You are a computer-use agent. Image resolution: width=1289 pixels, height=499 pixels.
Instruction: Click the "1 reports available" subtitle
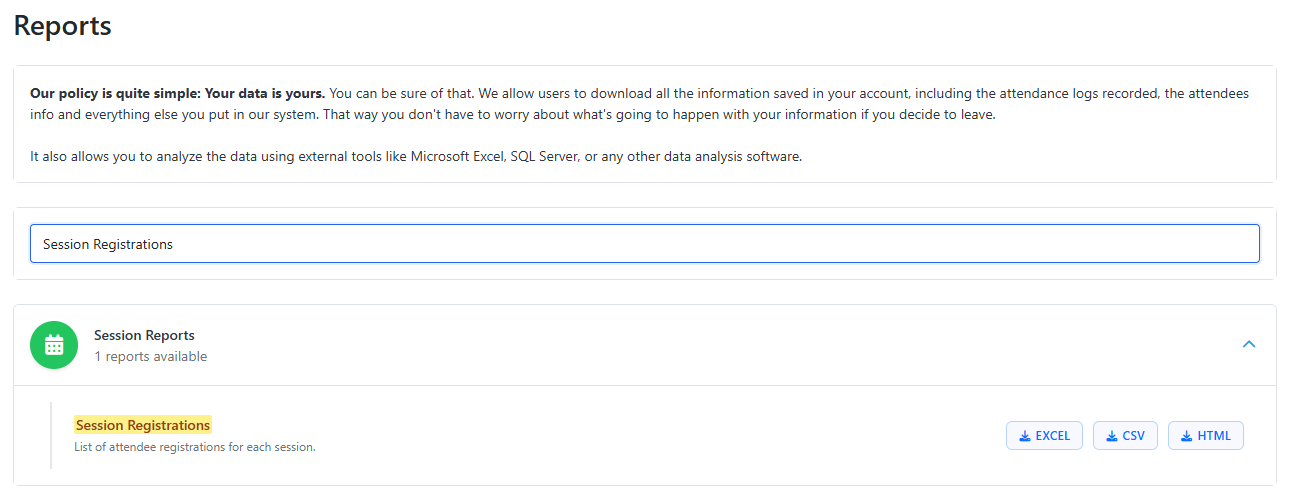(x=150, y=356)
